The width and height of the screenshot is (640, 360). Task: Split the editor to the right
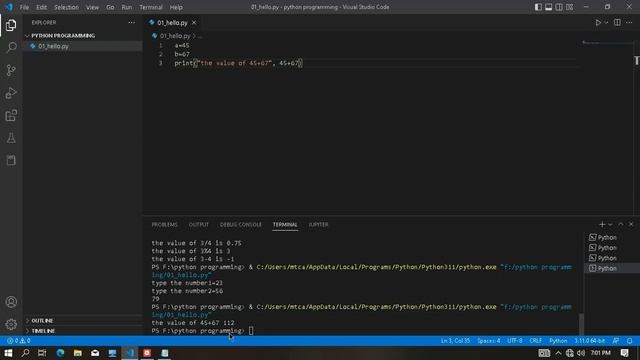click(x=617, y=22)
